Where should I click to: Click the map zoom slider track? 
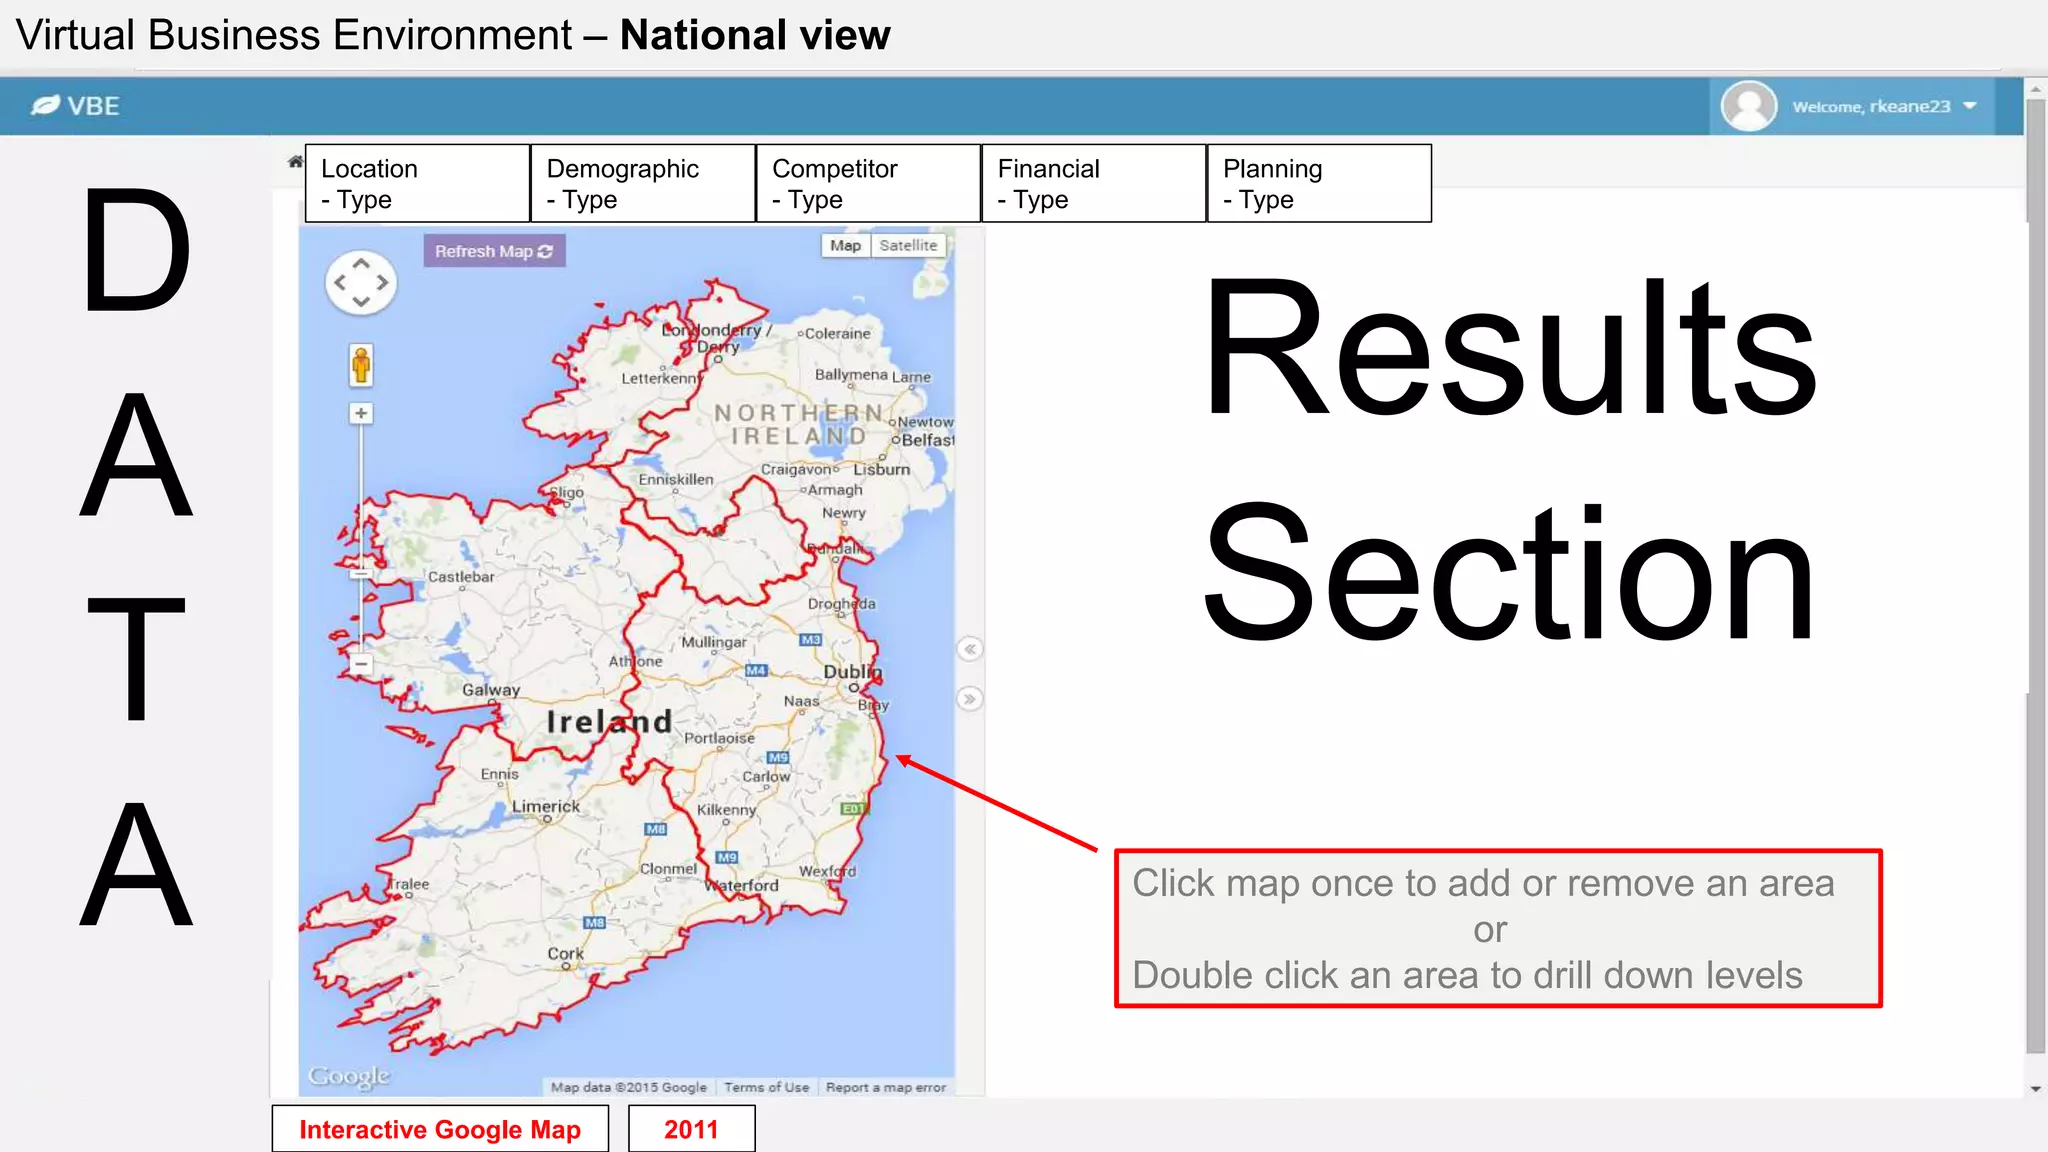361,500
